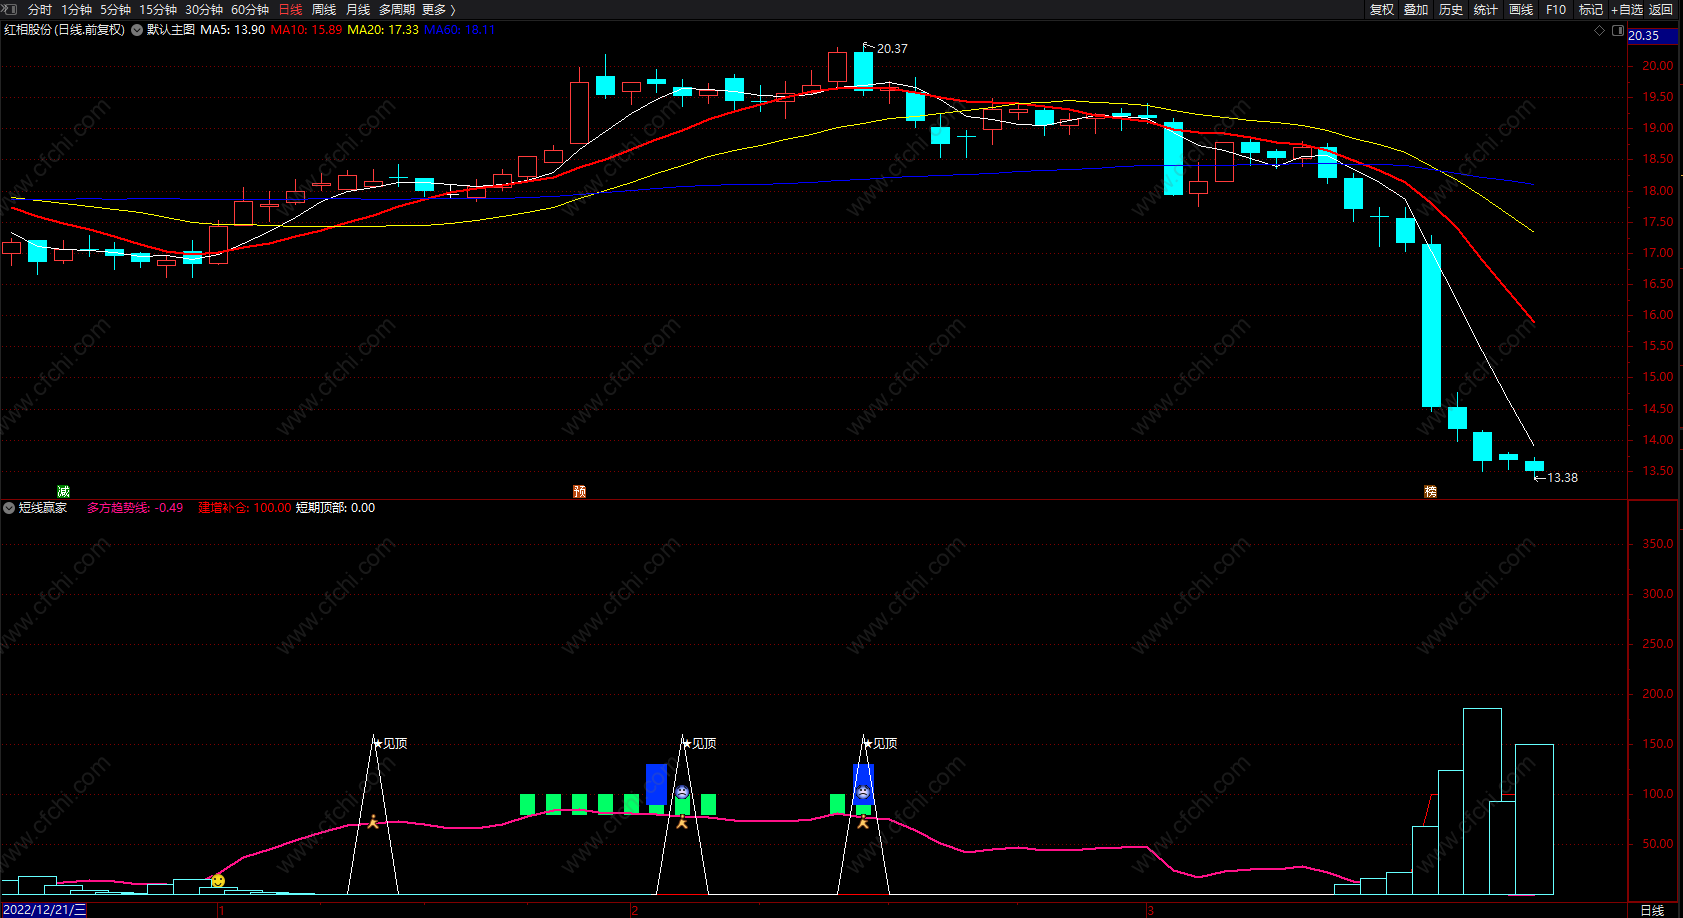Click the 默认主图 main chart label

click(x=171, y=30)
